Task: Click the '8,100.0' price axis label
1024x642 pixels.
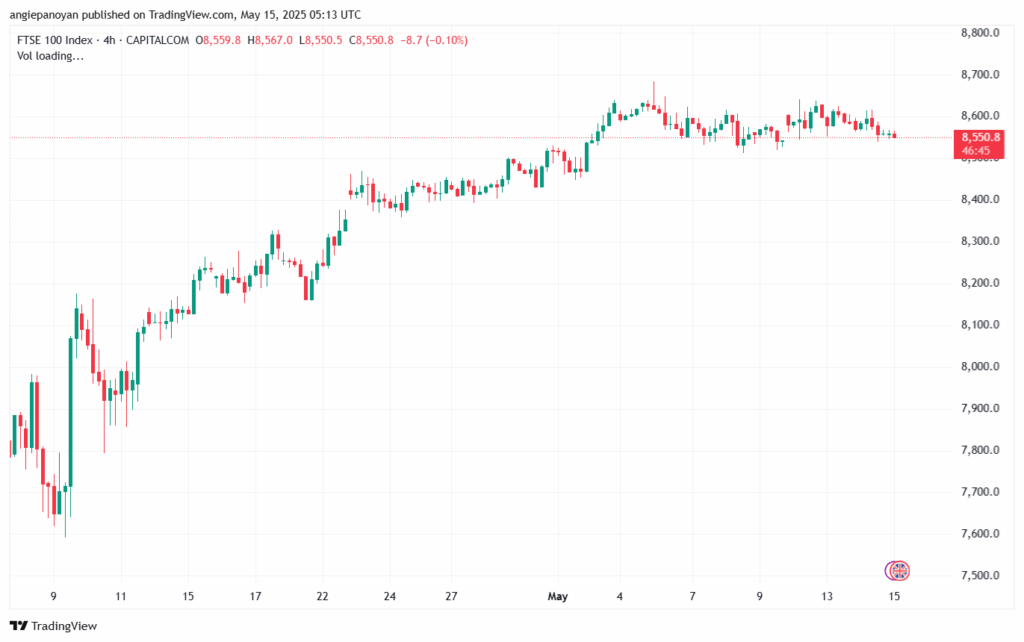Action: click(x=980, y=325)
